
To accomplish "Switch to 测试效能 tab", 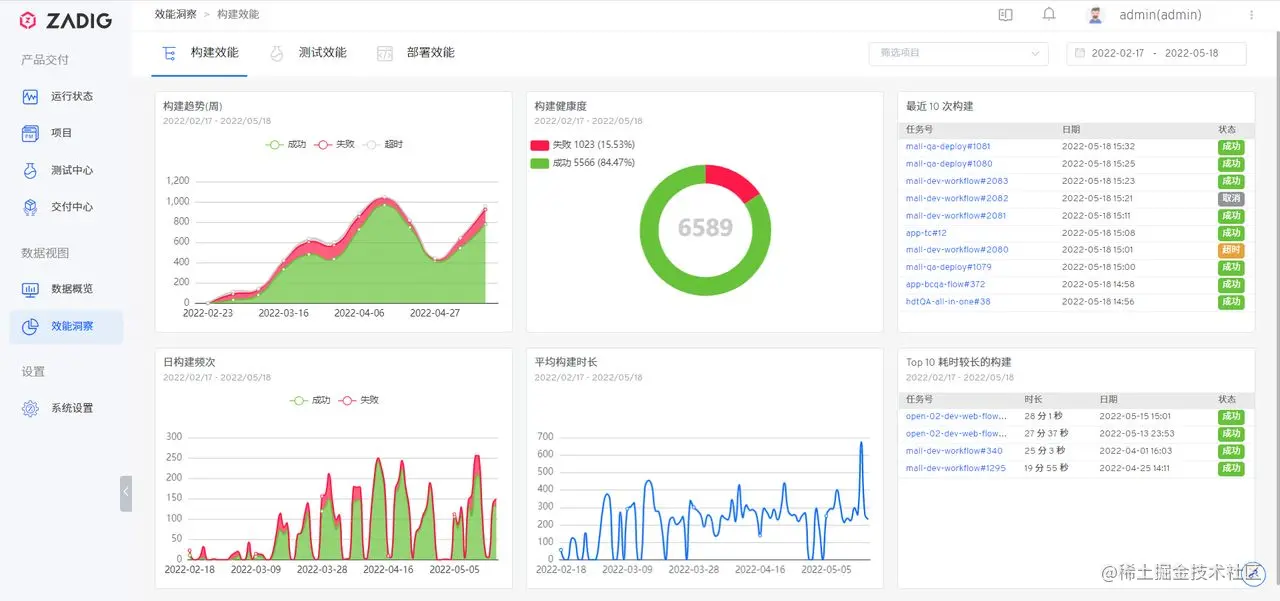I will pos(308,53).
